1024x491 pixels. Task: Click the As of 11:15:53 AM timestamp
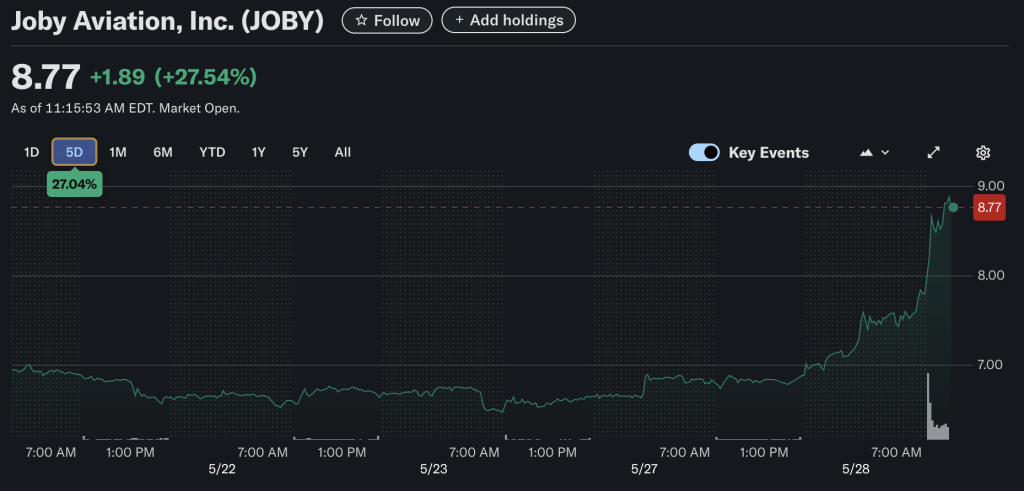(x=125, y=108)
